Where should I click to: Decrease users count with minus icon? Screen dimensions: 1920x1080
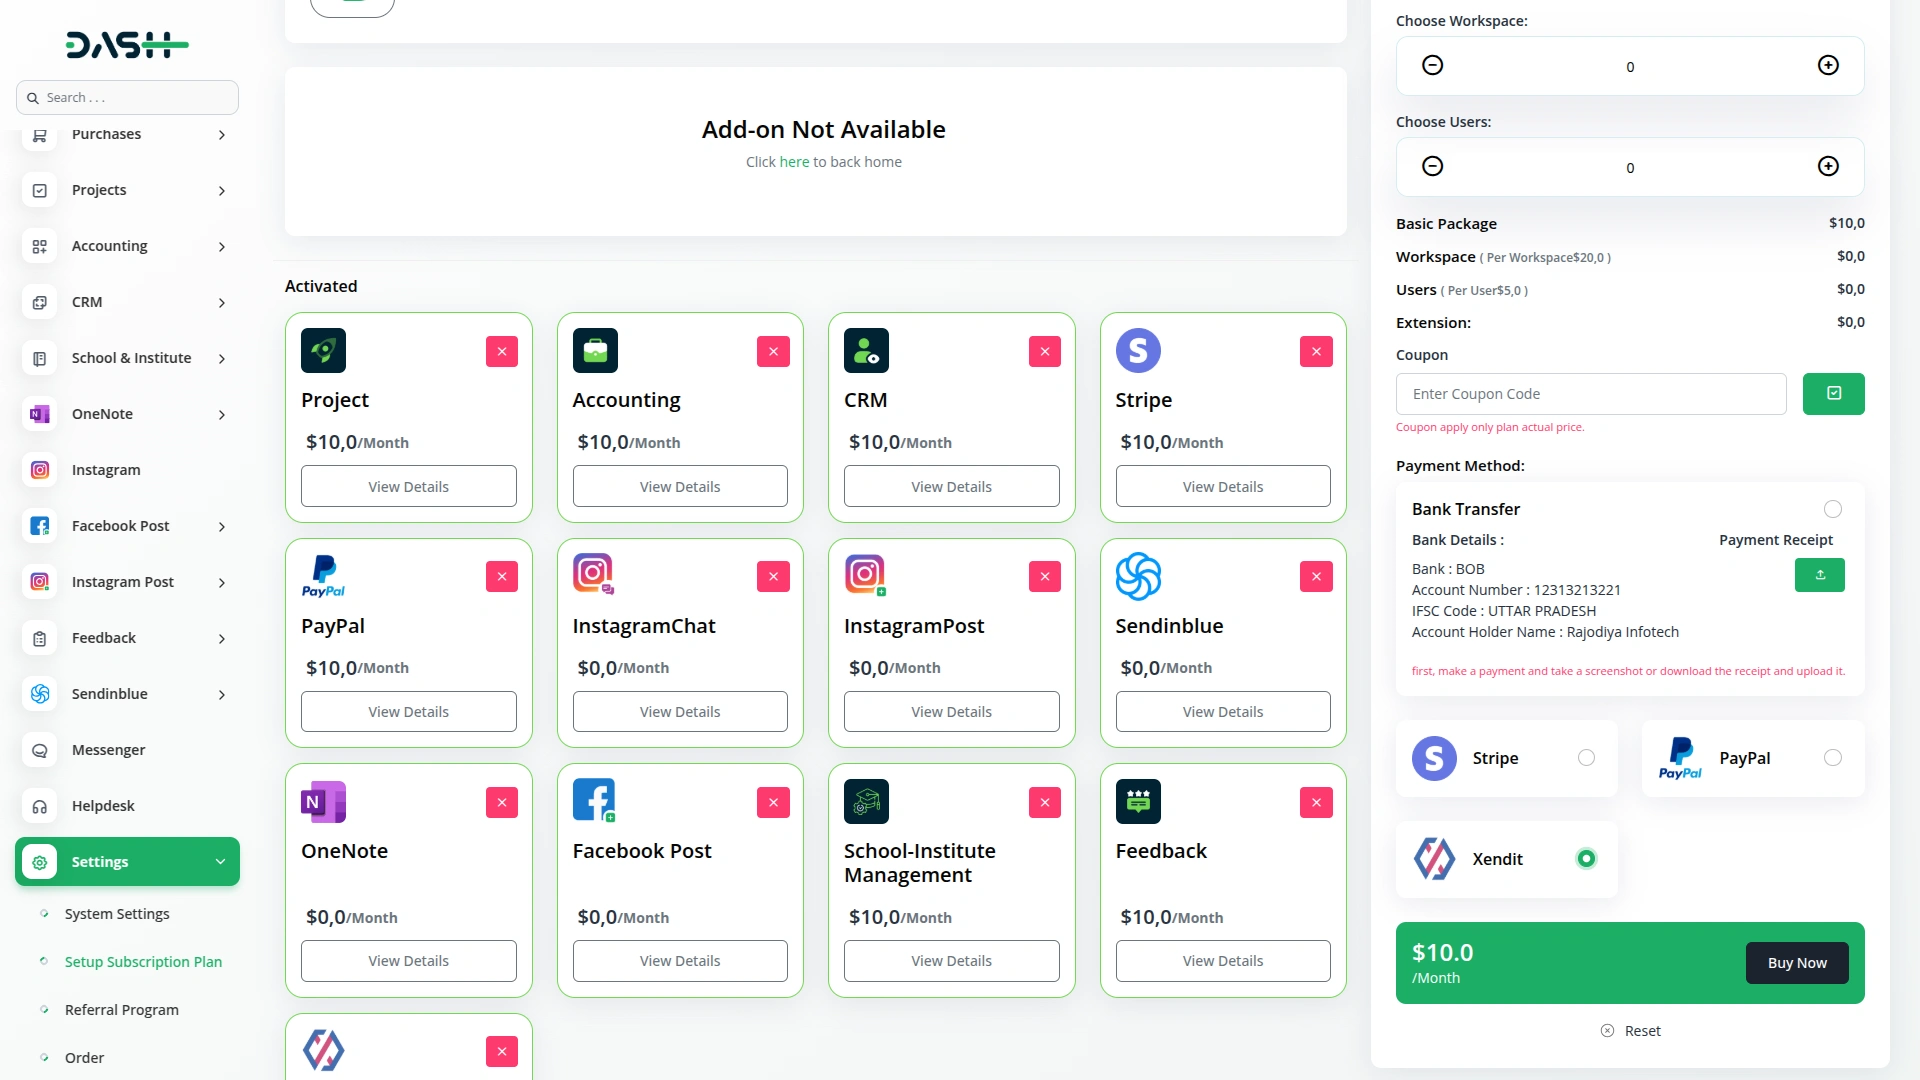(x=1432, y=167)
